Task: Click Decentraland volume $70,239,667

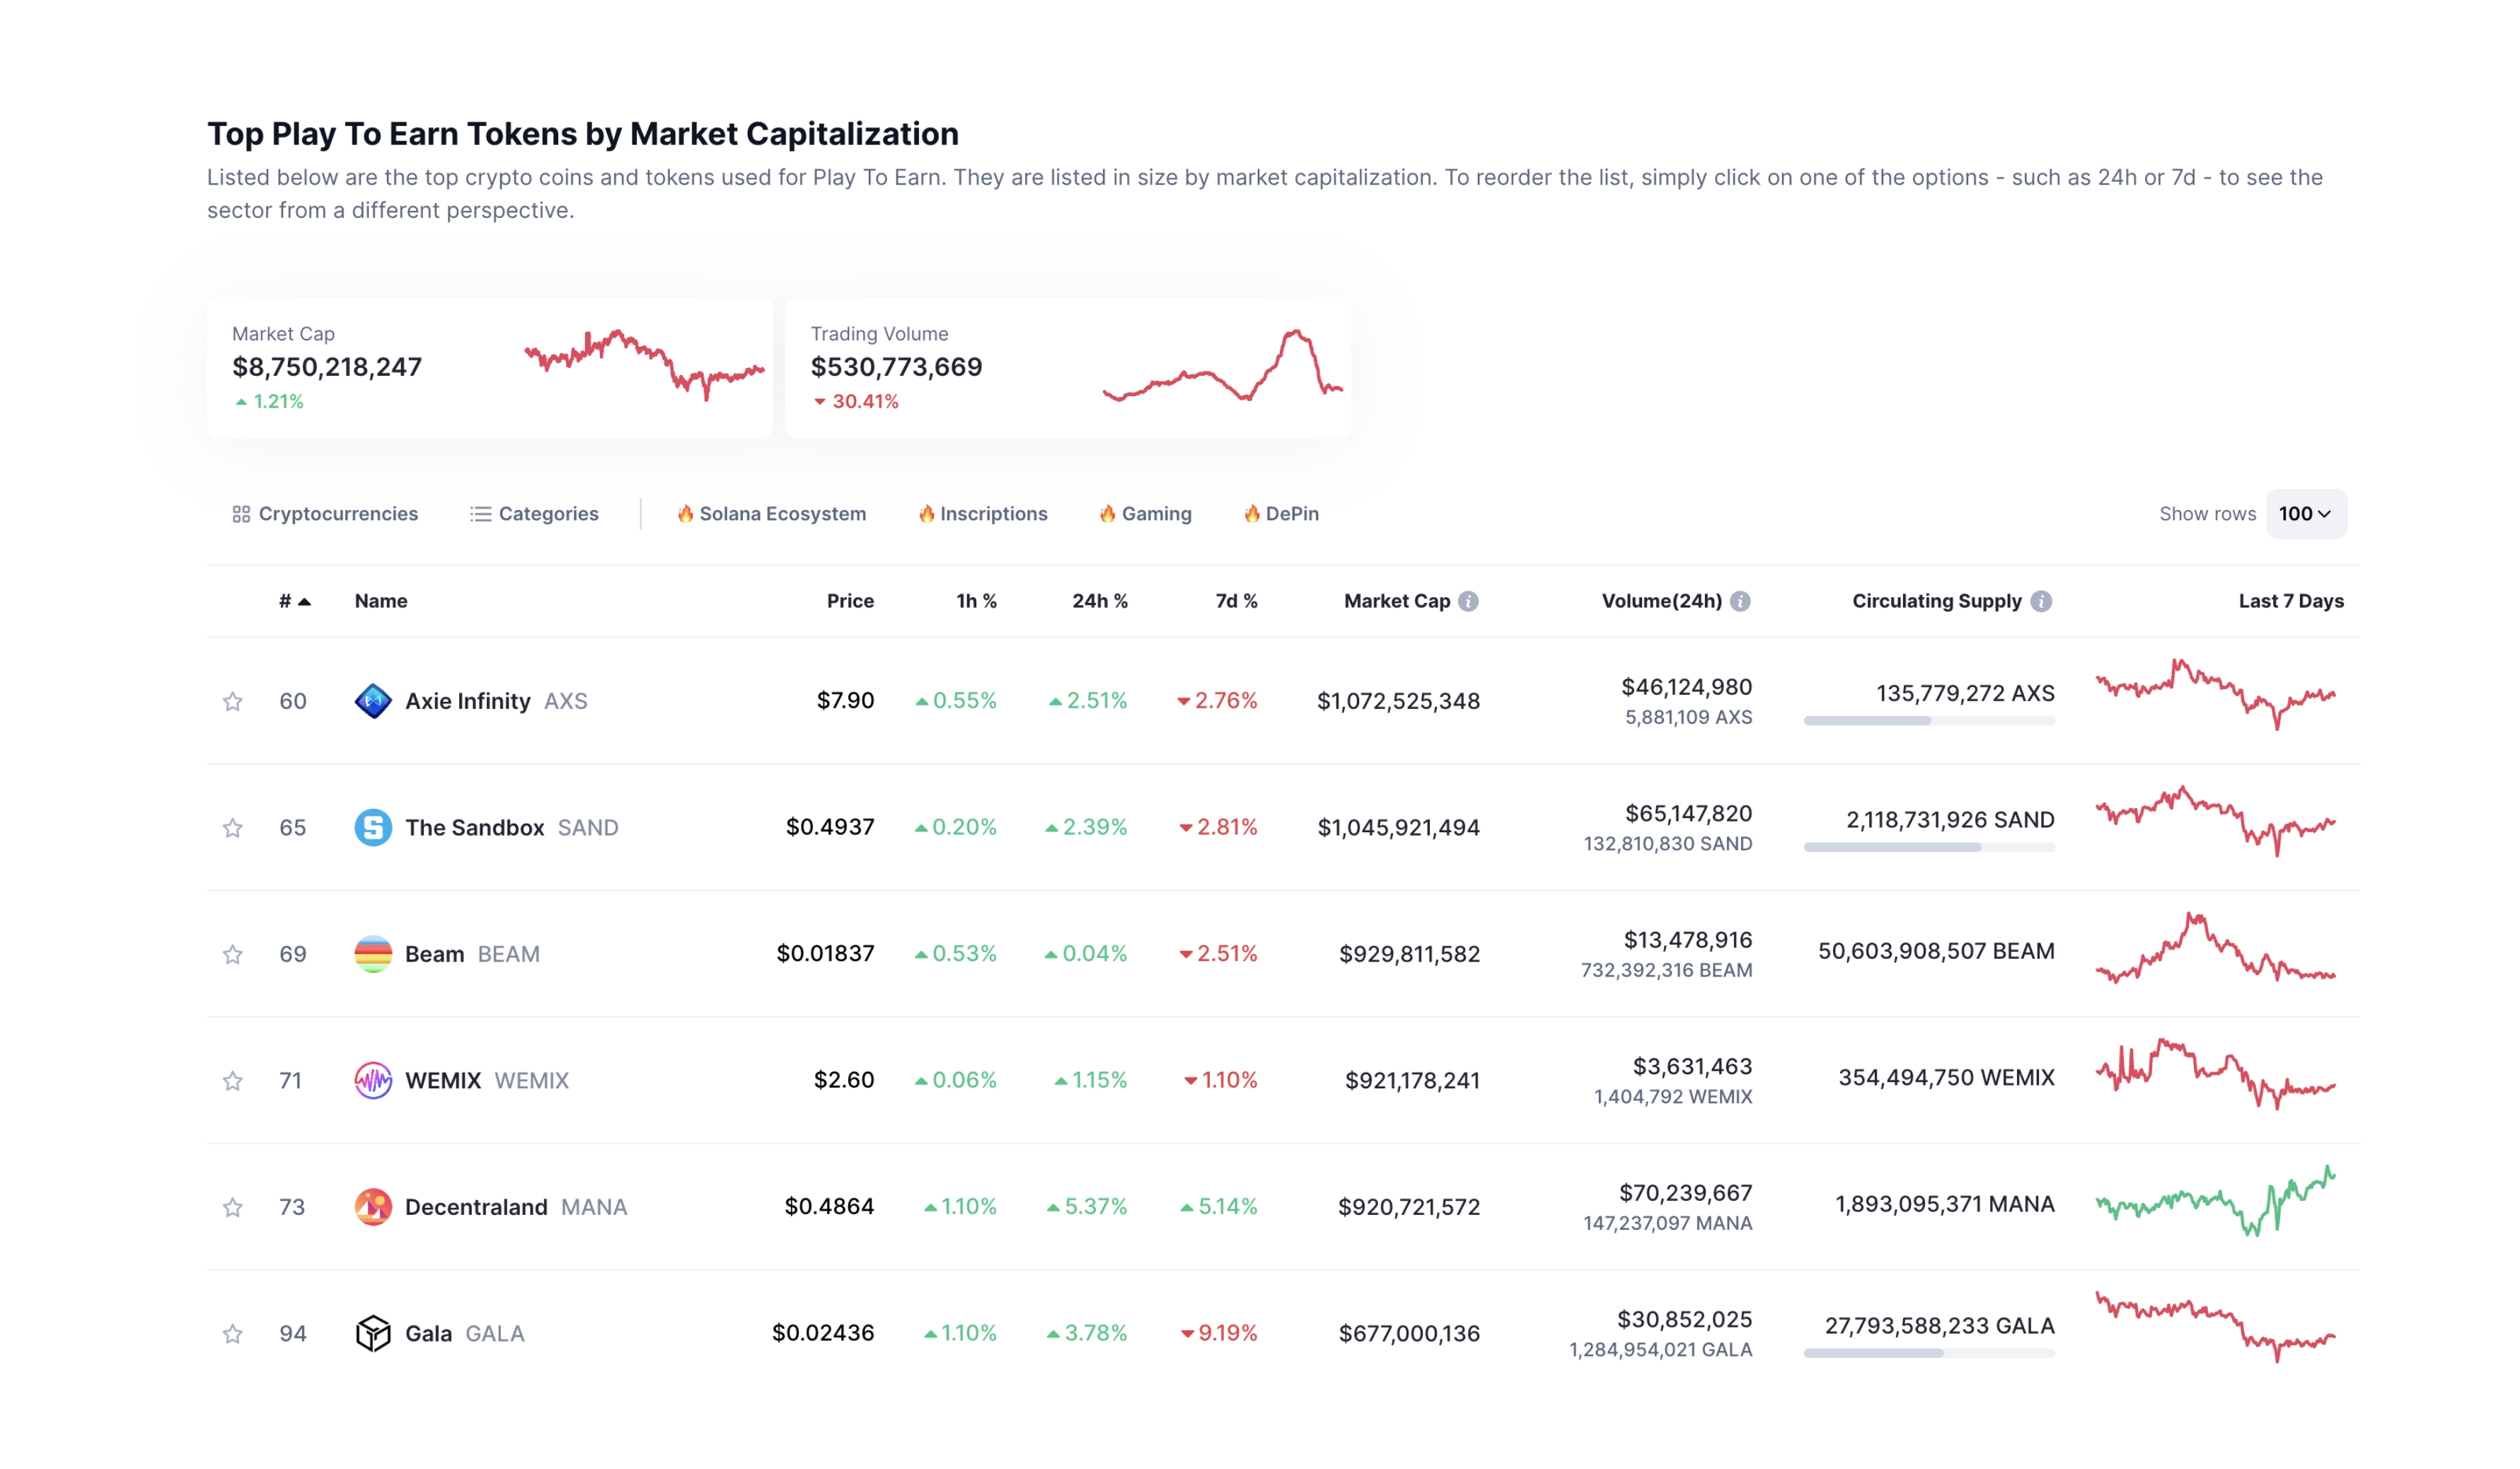Action: (x=1685, y=1193)
